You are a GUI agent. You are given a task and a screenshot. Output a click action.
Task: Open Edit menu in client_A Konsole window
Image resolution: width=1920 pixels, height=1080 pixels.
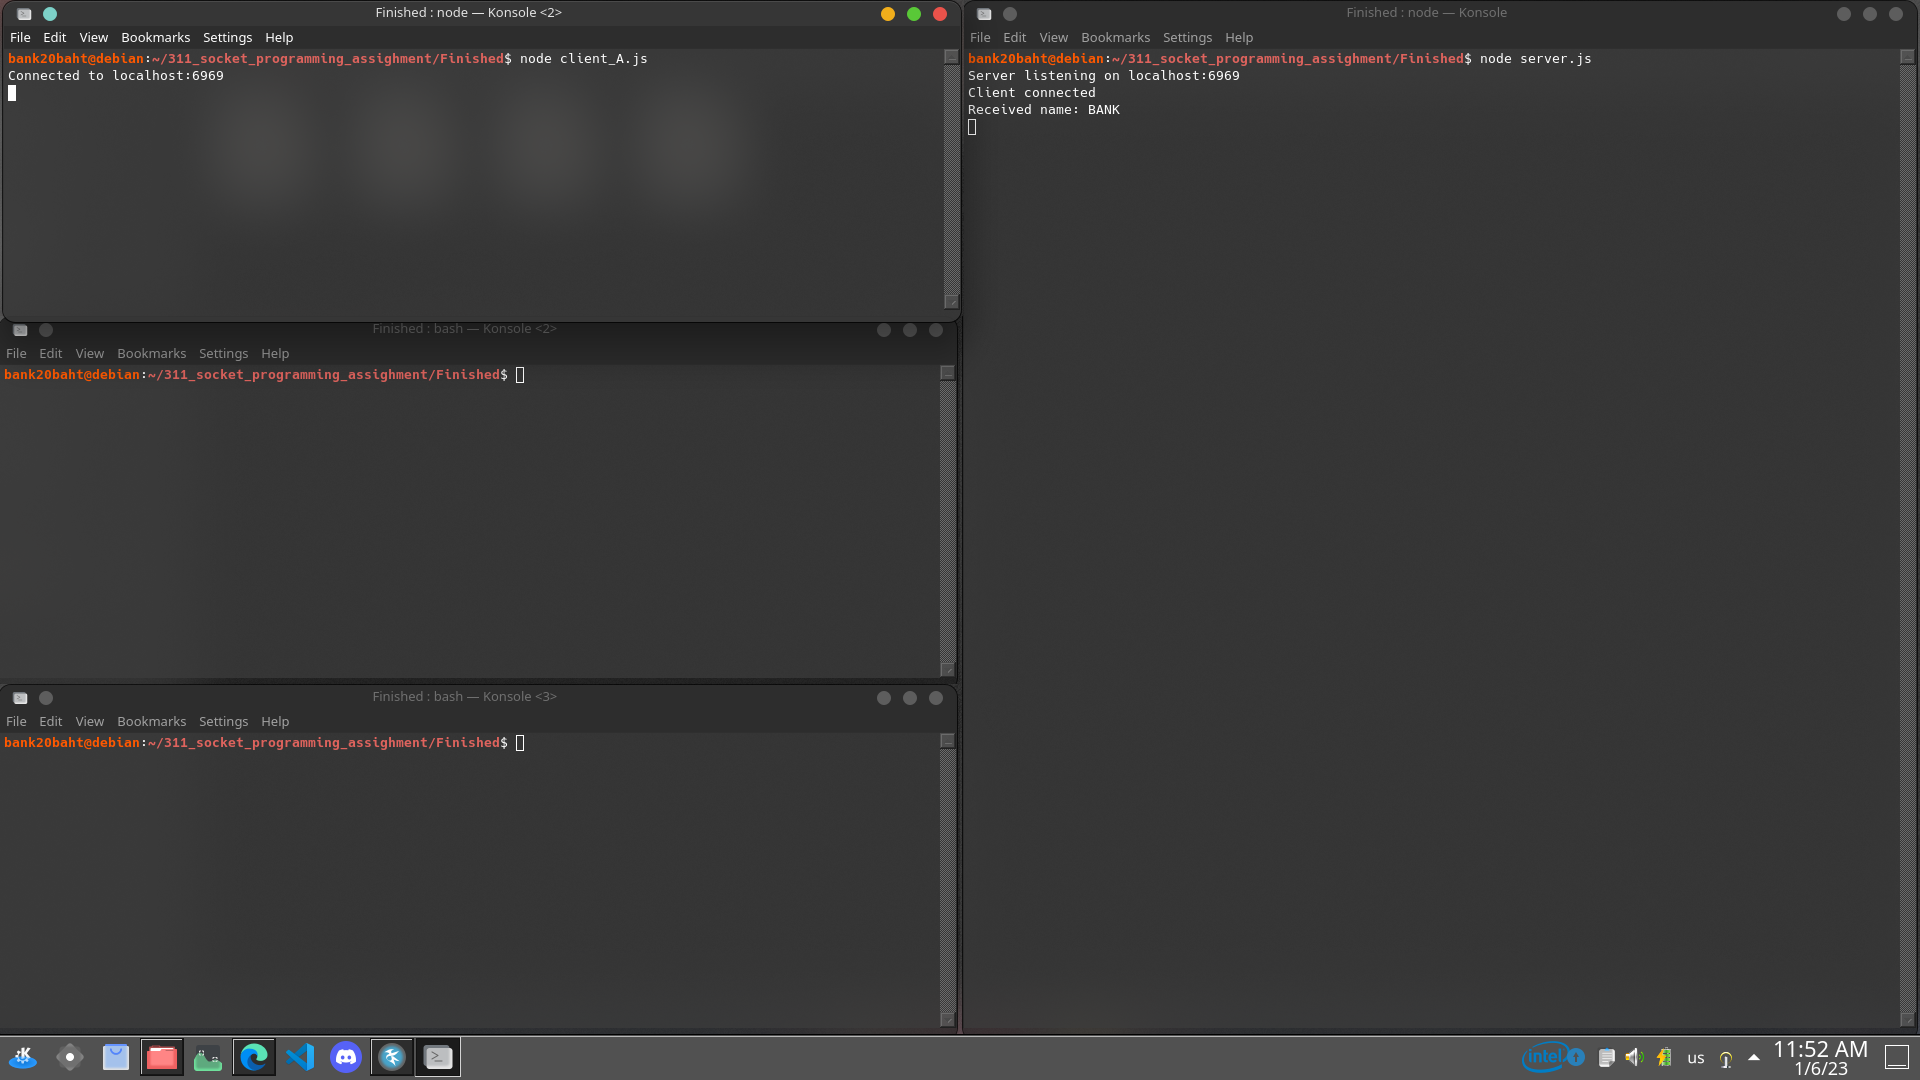(x=55, y=37)
